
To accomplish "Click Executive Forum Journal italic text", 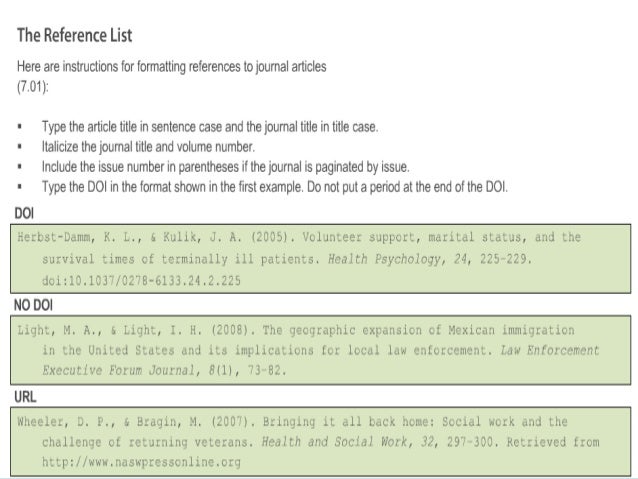I will [118, 370].
